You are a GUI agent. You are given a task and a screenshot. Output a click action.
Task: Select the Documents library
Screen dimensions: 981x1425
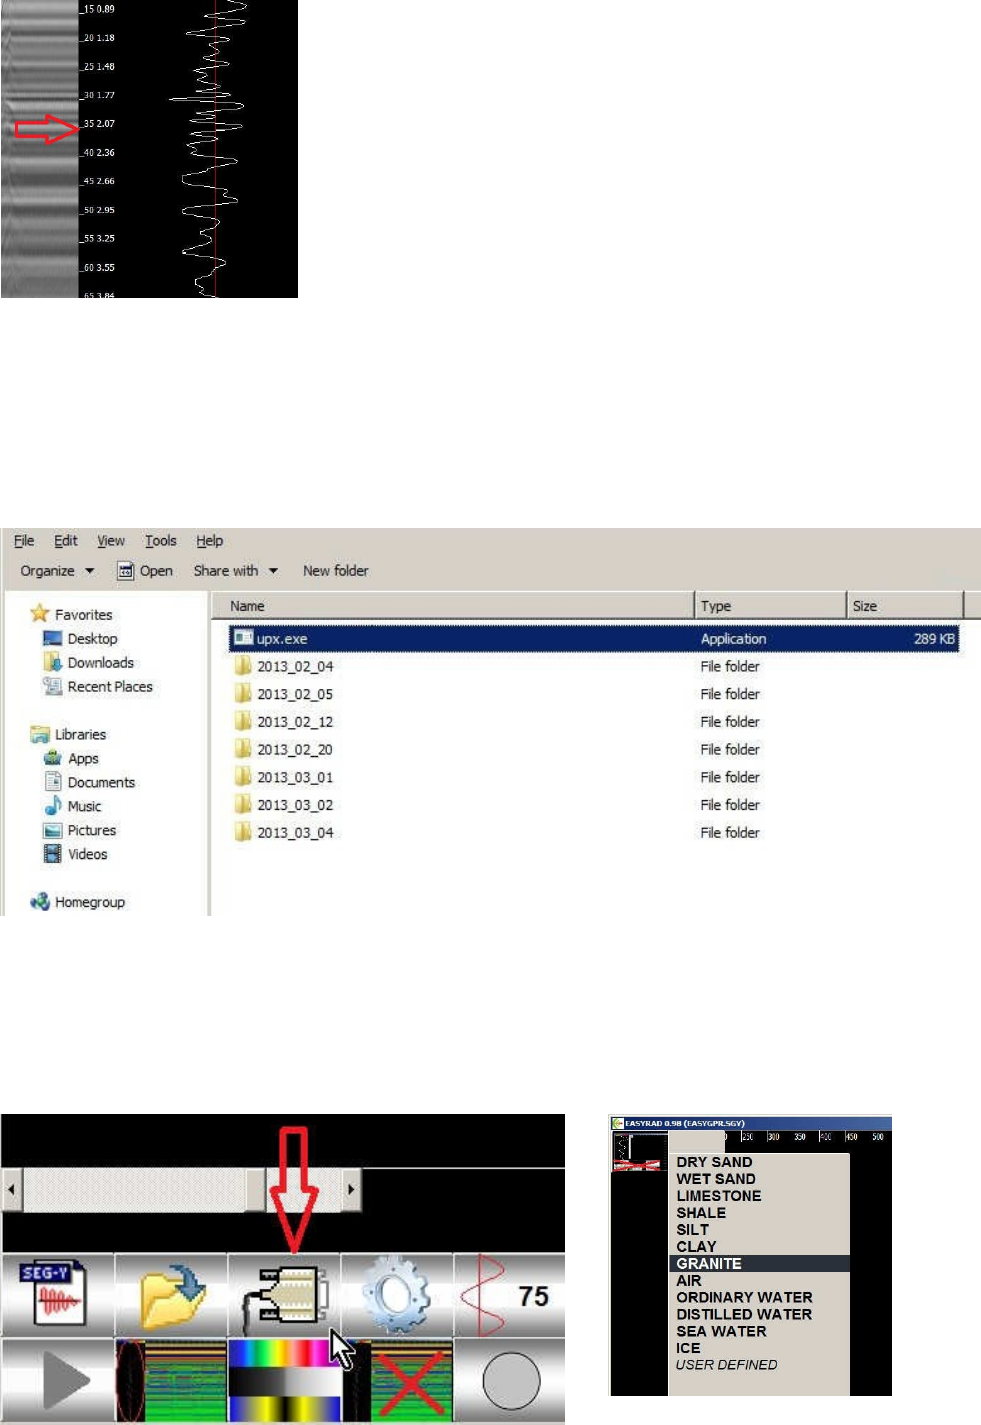click(x=89, y=782)
